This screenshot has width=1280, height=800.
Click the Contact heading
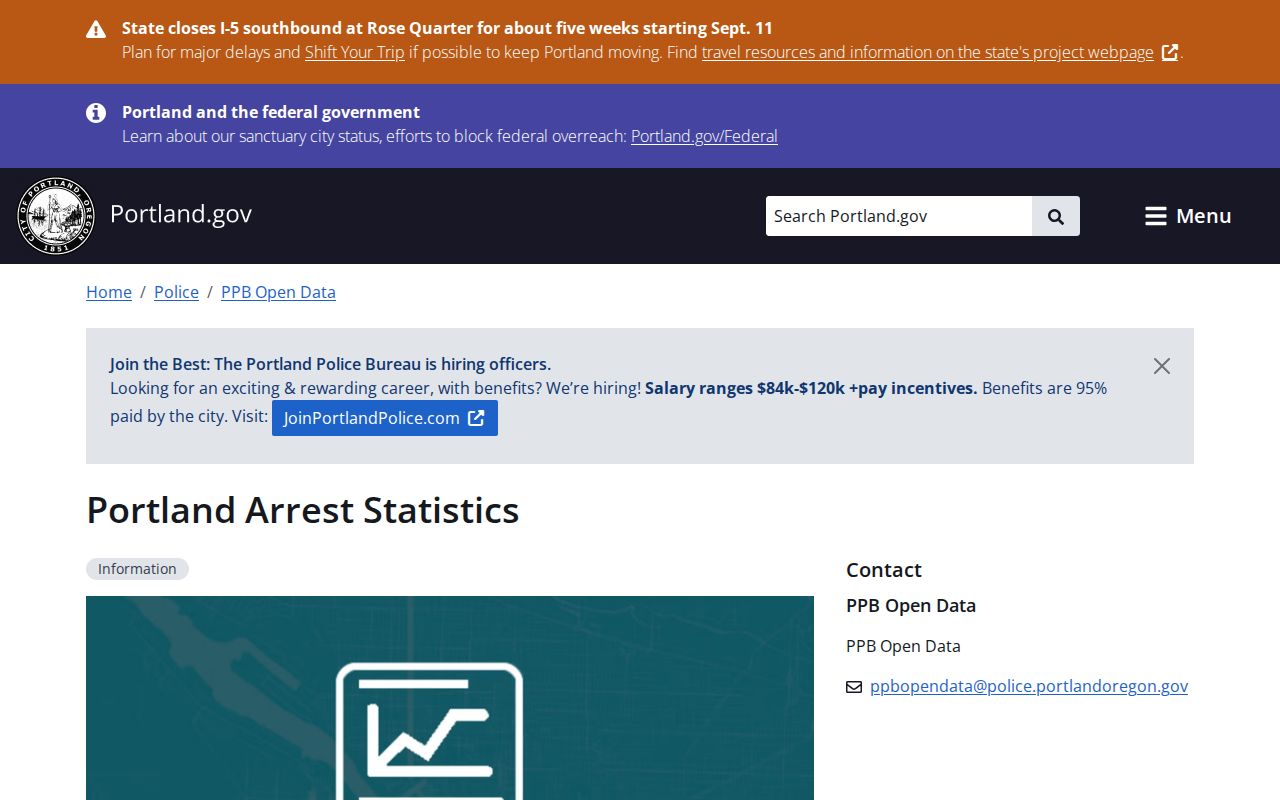[x=884, y=570]
